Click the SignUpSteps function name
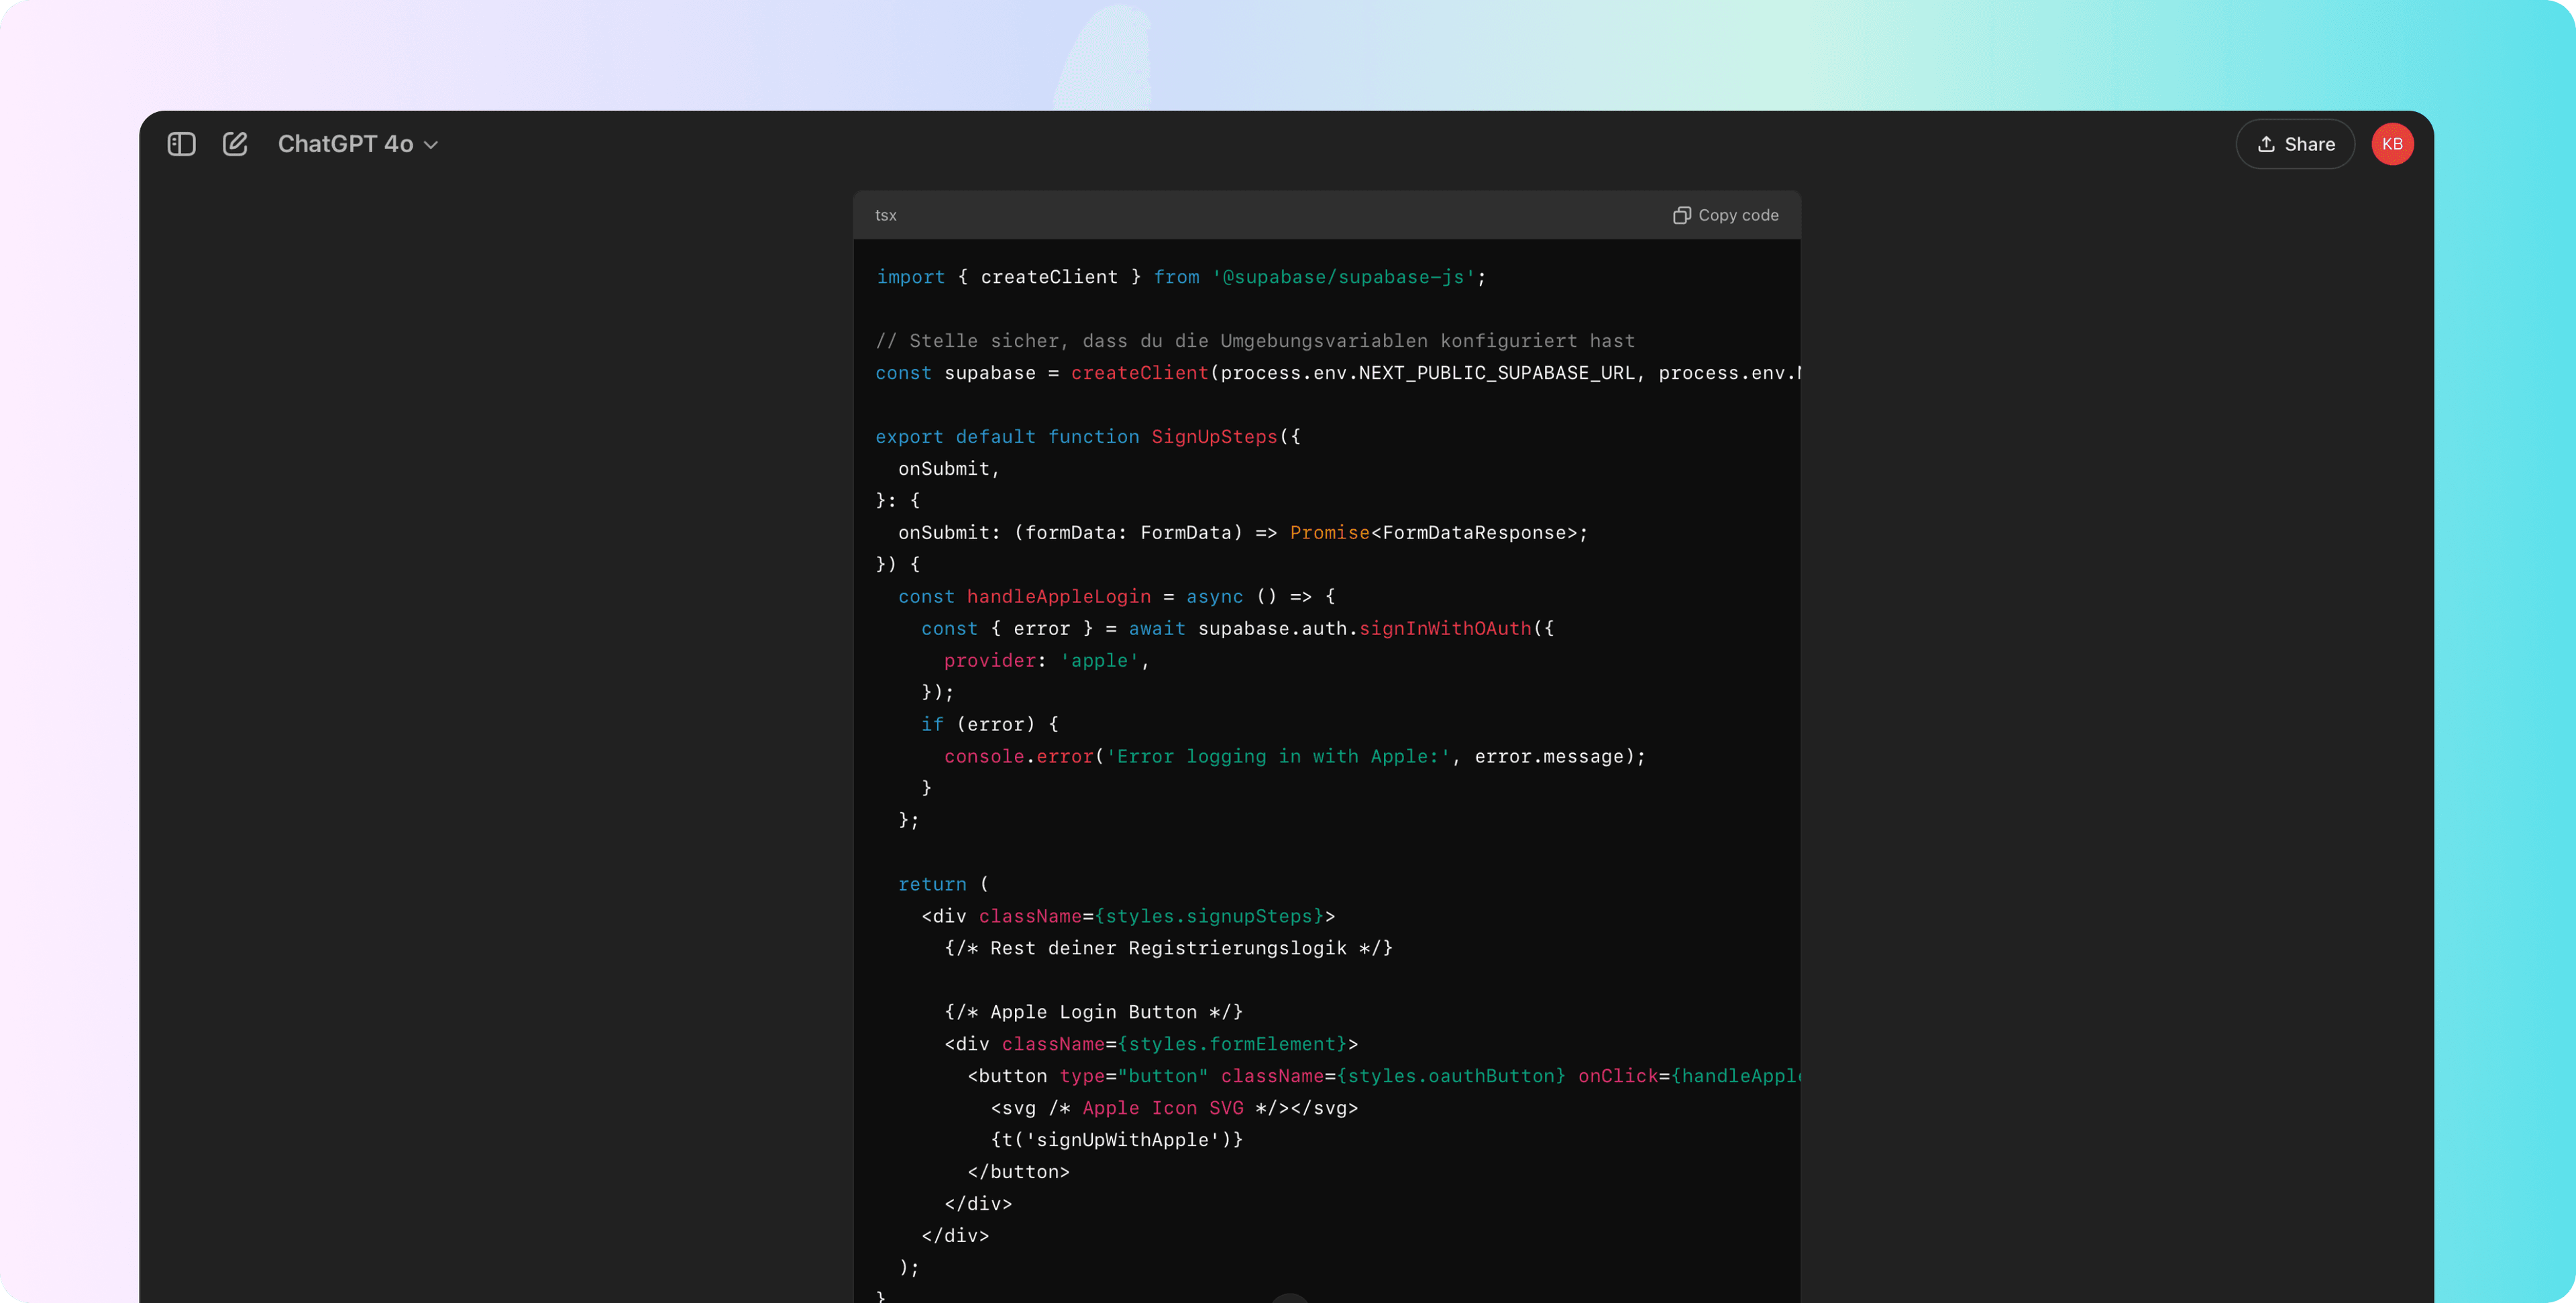 click(1214, 437)
